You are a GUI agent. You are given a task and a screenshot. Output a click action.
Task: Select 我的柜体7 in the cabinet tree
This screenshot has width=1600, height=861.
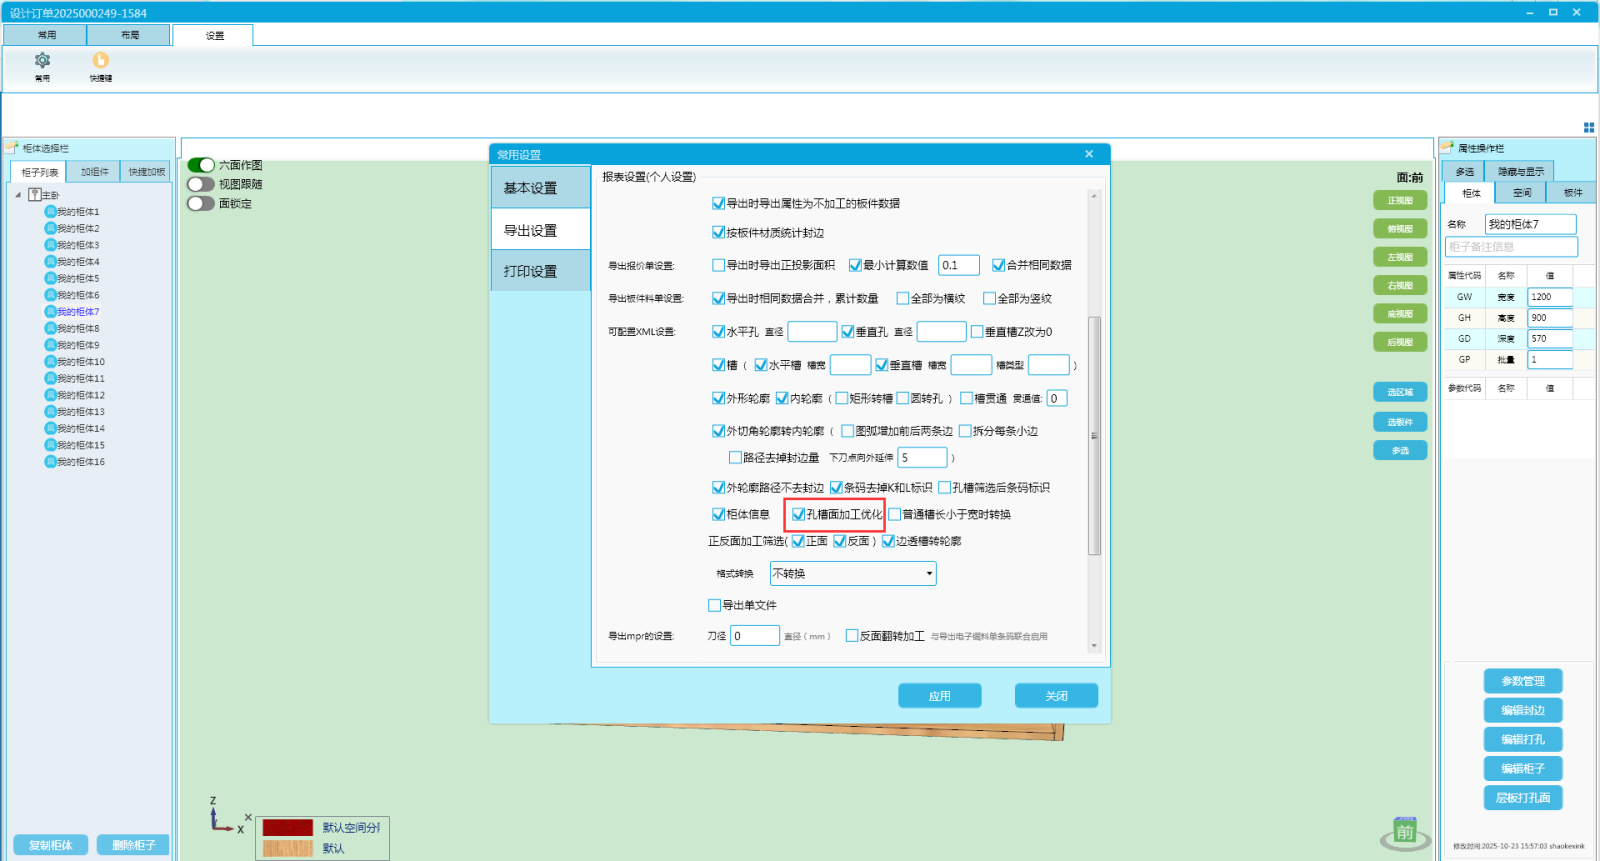78,312
